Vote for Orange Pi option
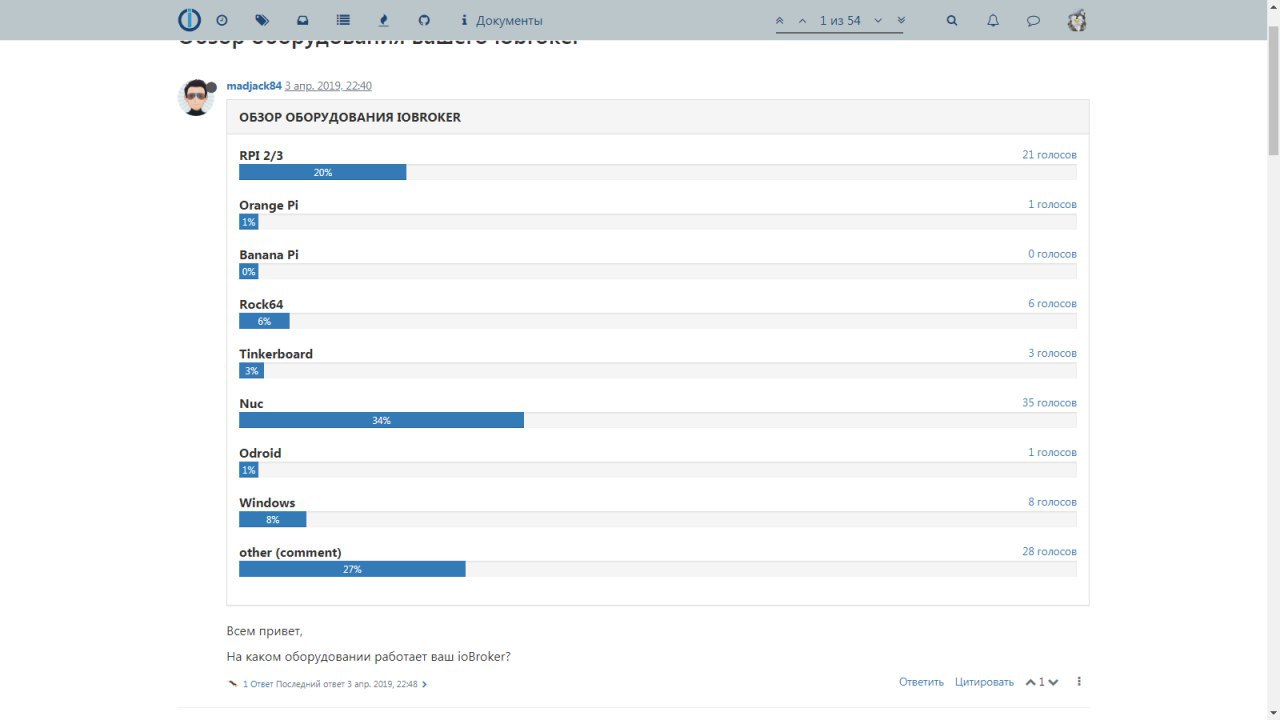Viewport: 1280px width, 720px height. tap(268, 205)
